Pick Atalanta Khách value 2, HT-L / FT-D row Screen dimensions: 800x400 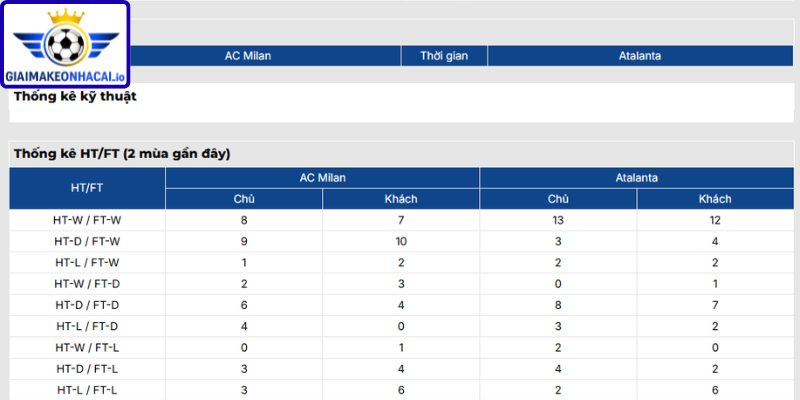click(715, 327)
